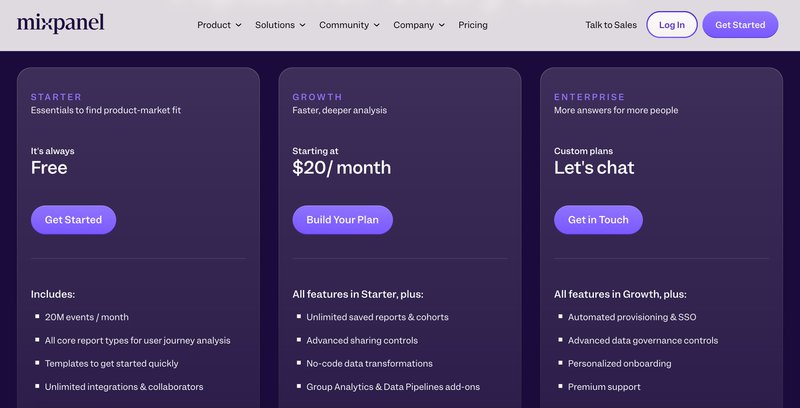800x408 pixels.
Task: Click Build Your Plan on Growth
Action: 342,220
